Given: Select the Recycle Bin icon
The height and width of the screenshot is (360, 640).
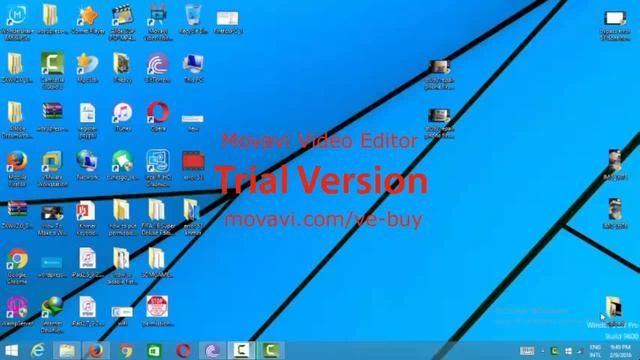Looking at the screenshot, I should click(193, 20).
